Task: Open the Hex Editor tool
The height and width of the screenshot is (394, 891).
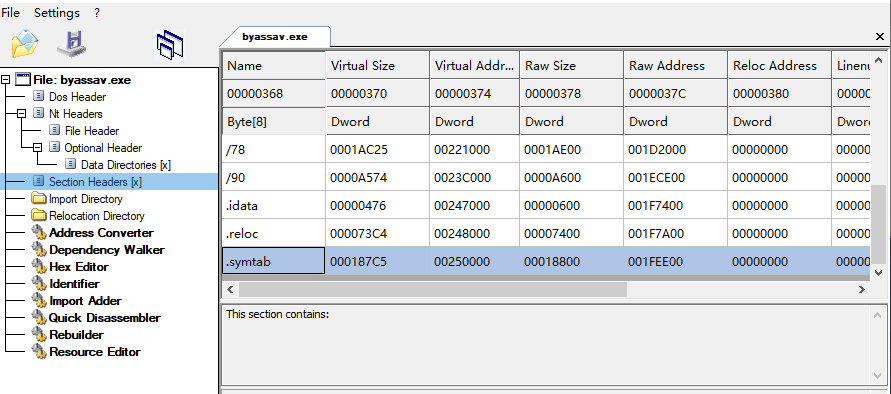Action: [x=78, y=267]
